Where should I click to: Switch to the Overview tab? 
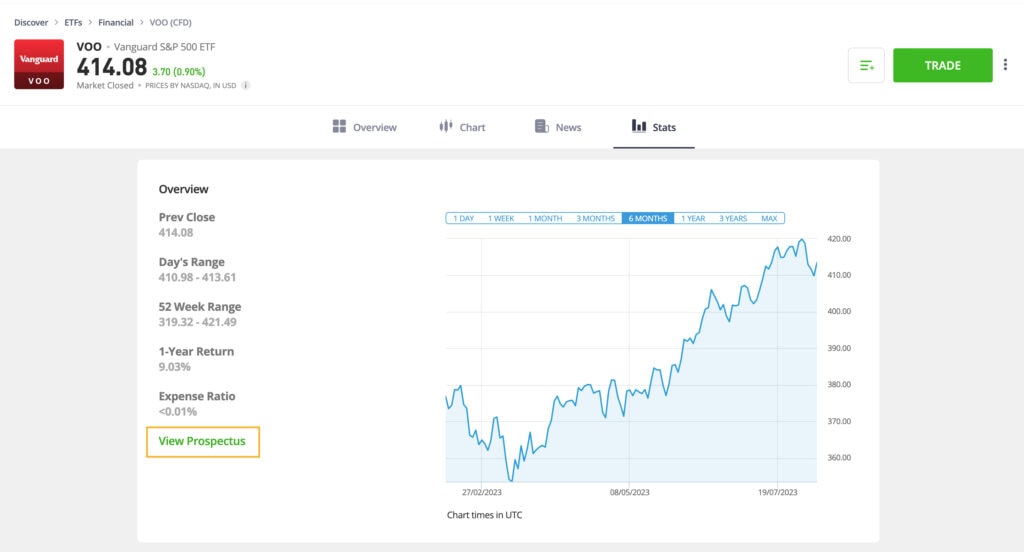(x=364, y=127)
